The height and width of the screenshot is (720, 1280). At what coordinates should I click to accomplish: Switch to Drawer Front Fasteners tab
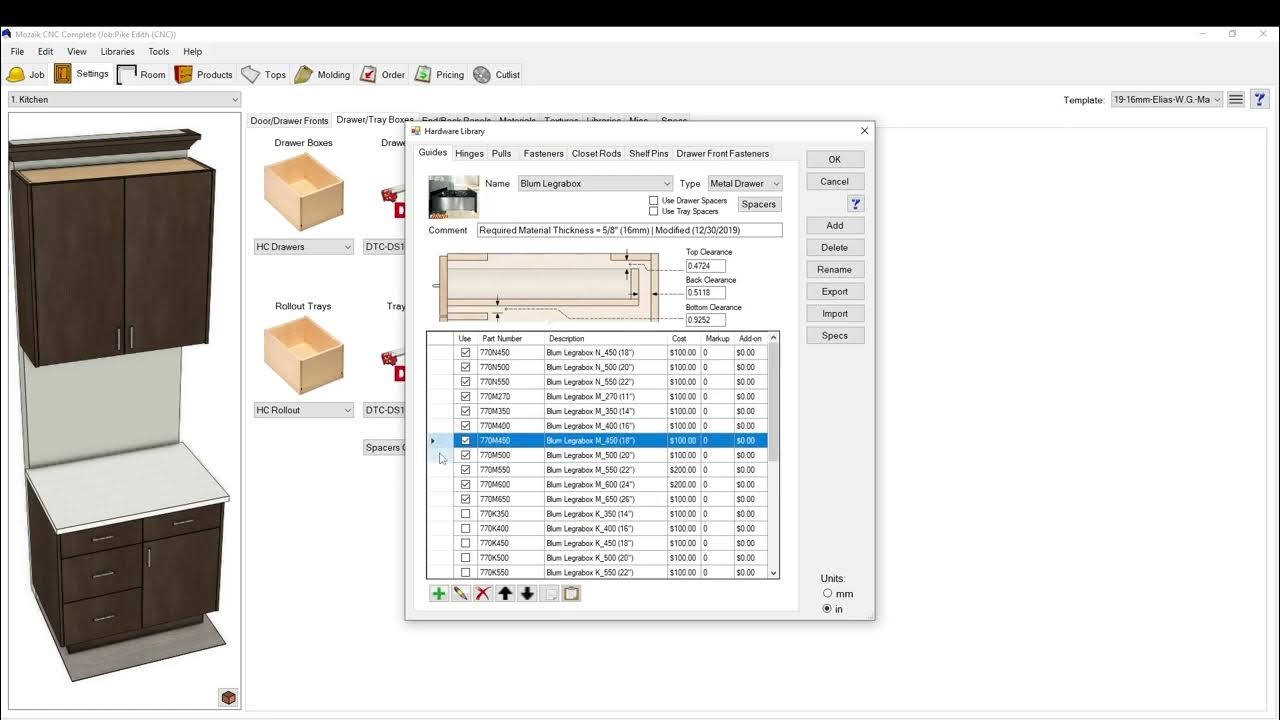point(723,153)
